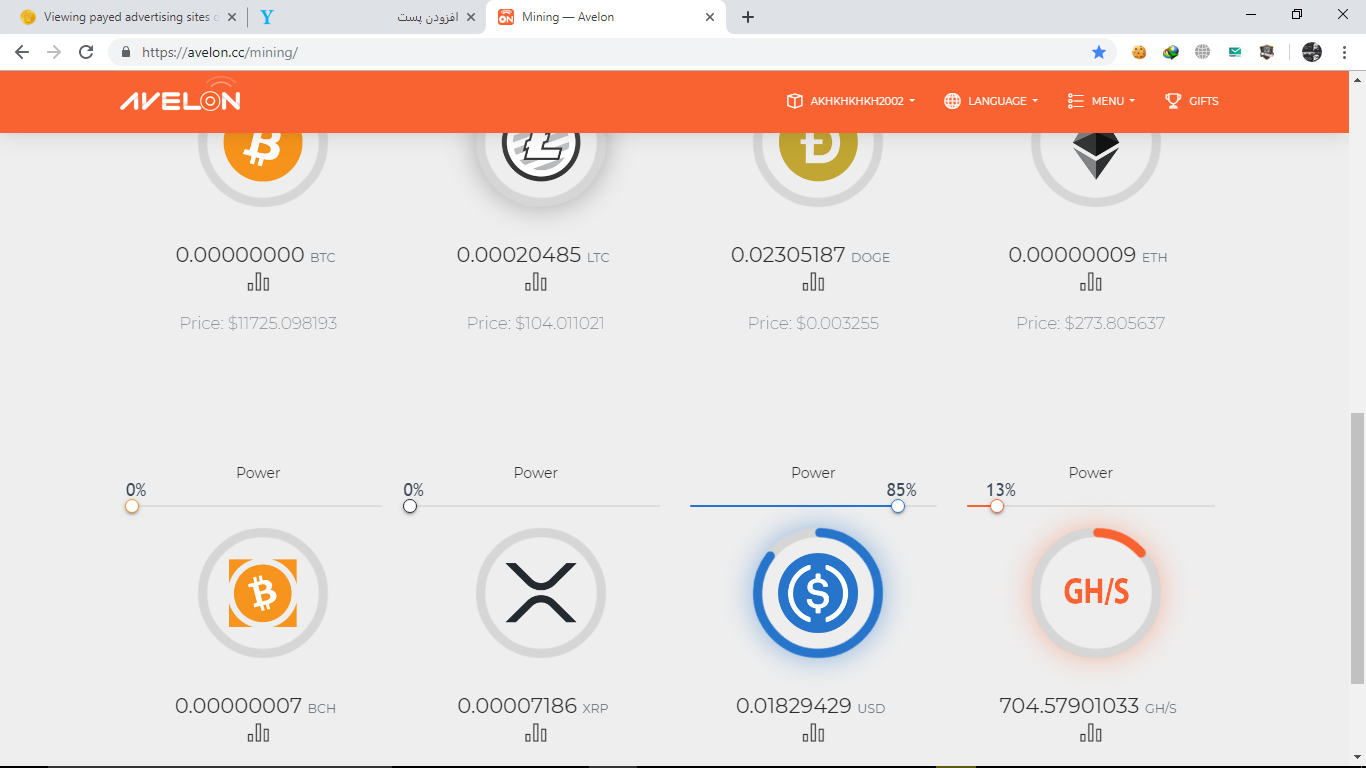Click the Bitcoin Cash coin icon
This screenshot has width=1366, height=768.
(263, 593)
